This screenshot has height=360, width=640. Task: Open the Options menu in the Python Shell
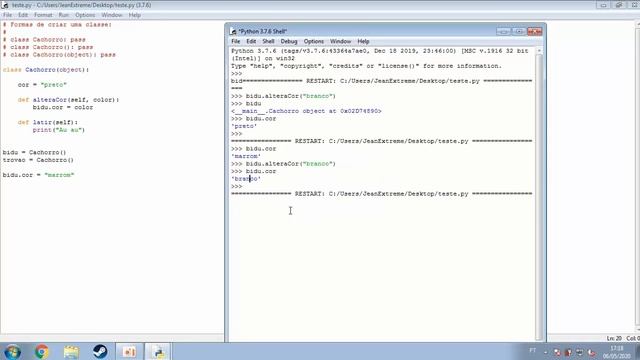(x=313, y=41)
